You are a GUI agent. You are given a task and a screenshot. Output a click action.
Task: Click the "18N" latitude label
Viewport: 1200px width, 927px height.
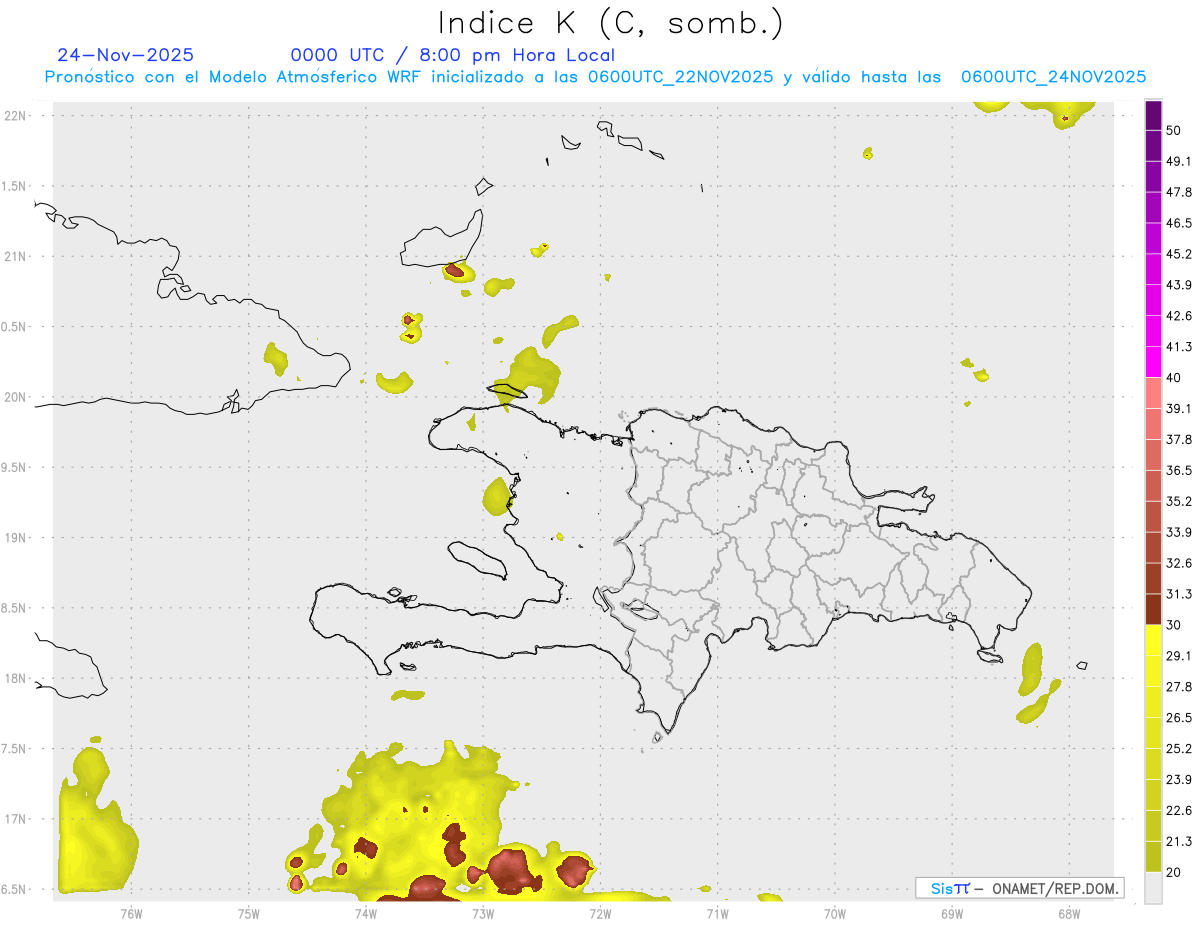pos(17,679)
